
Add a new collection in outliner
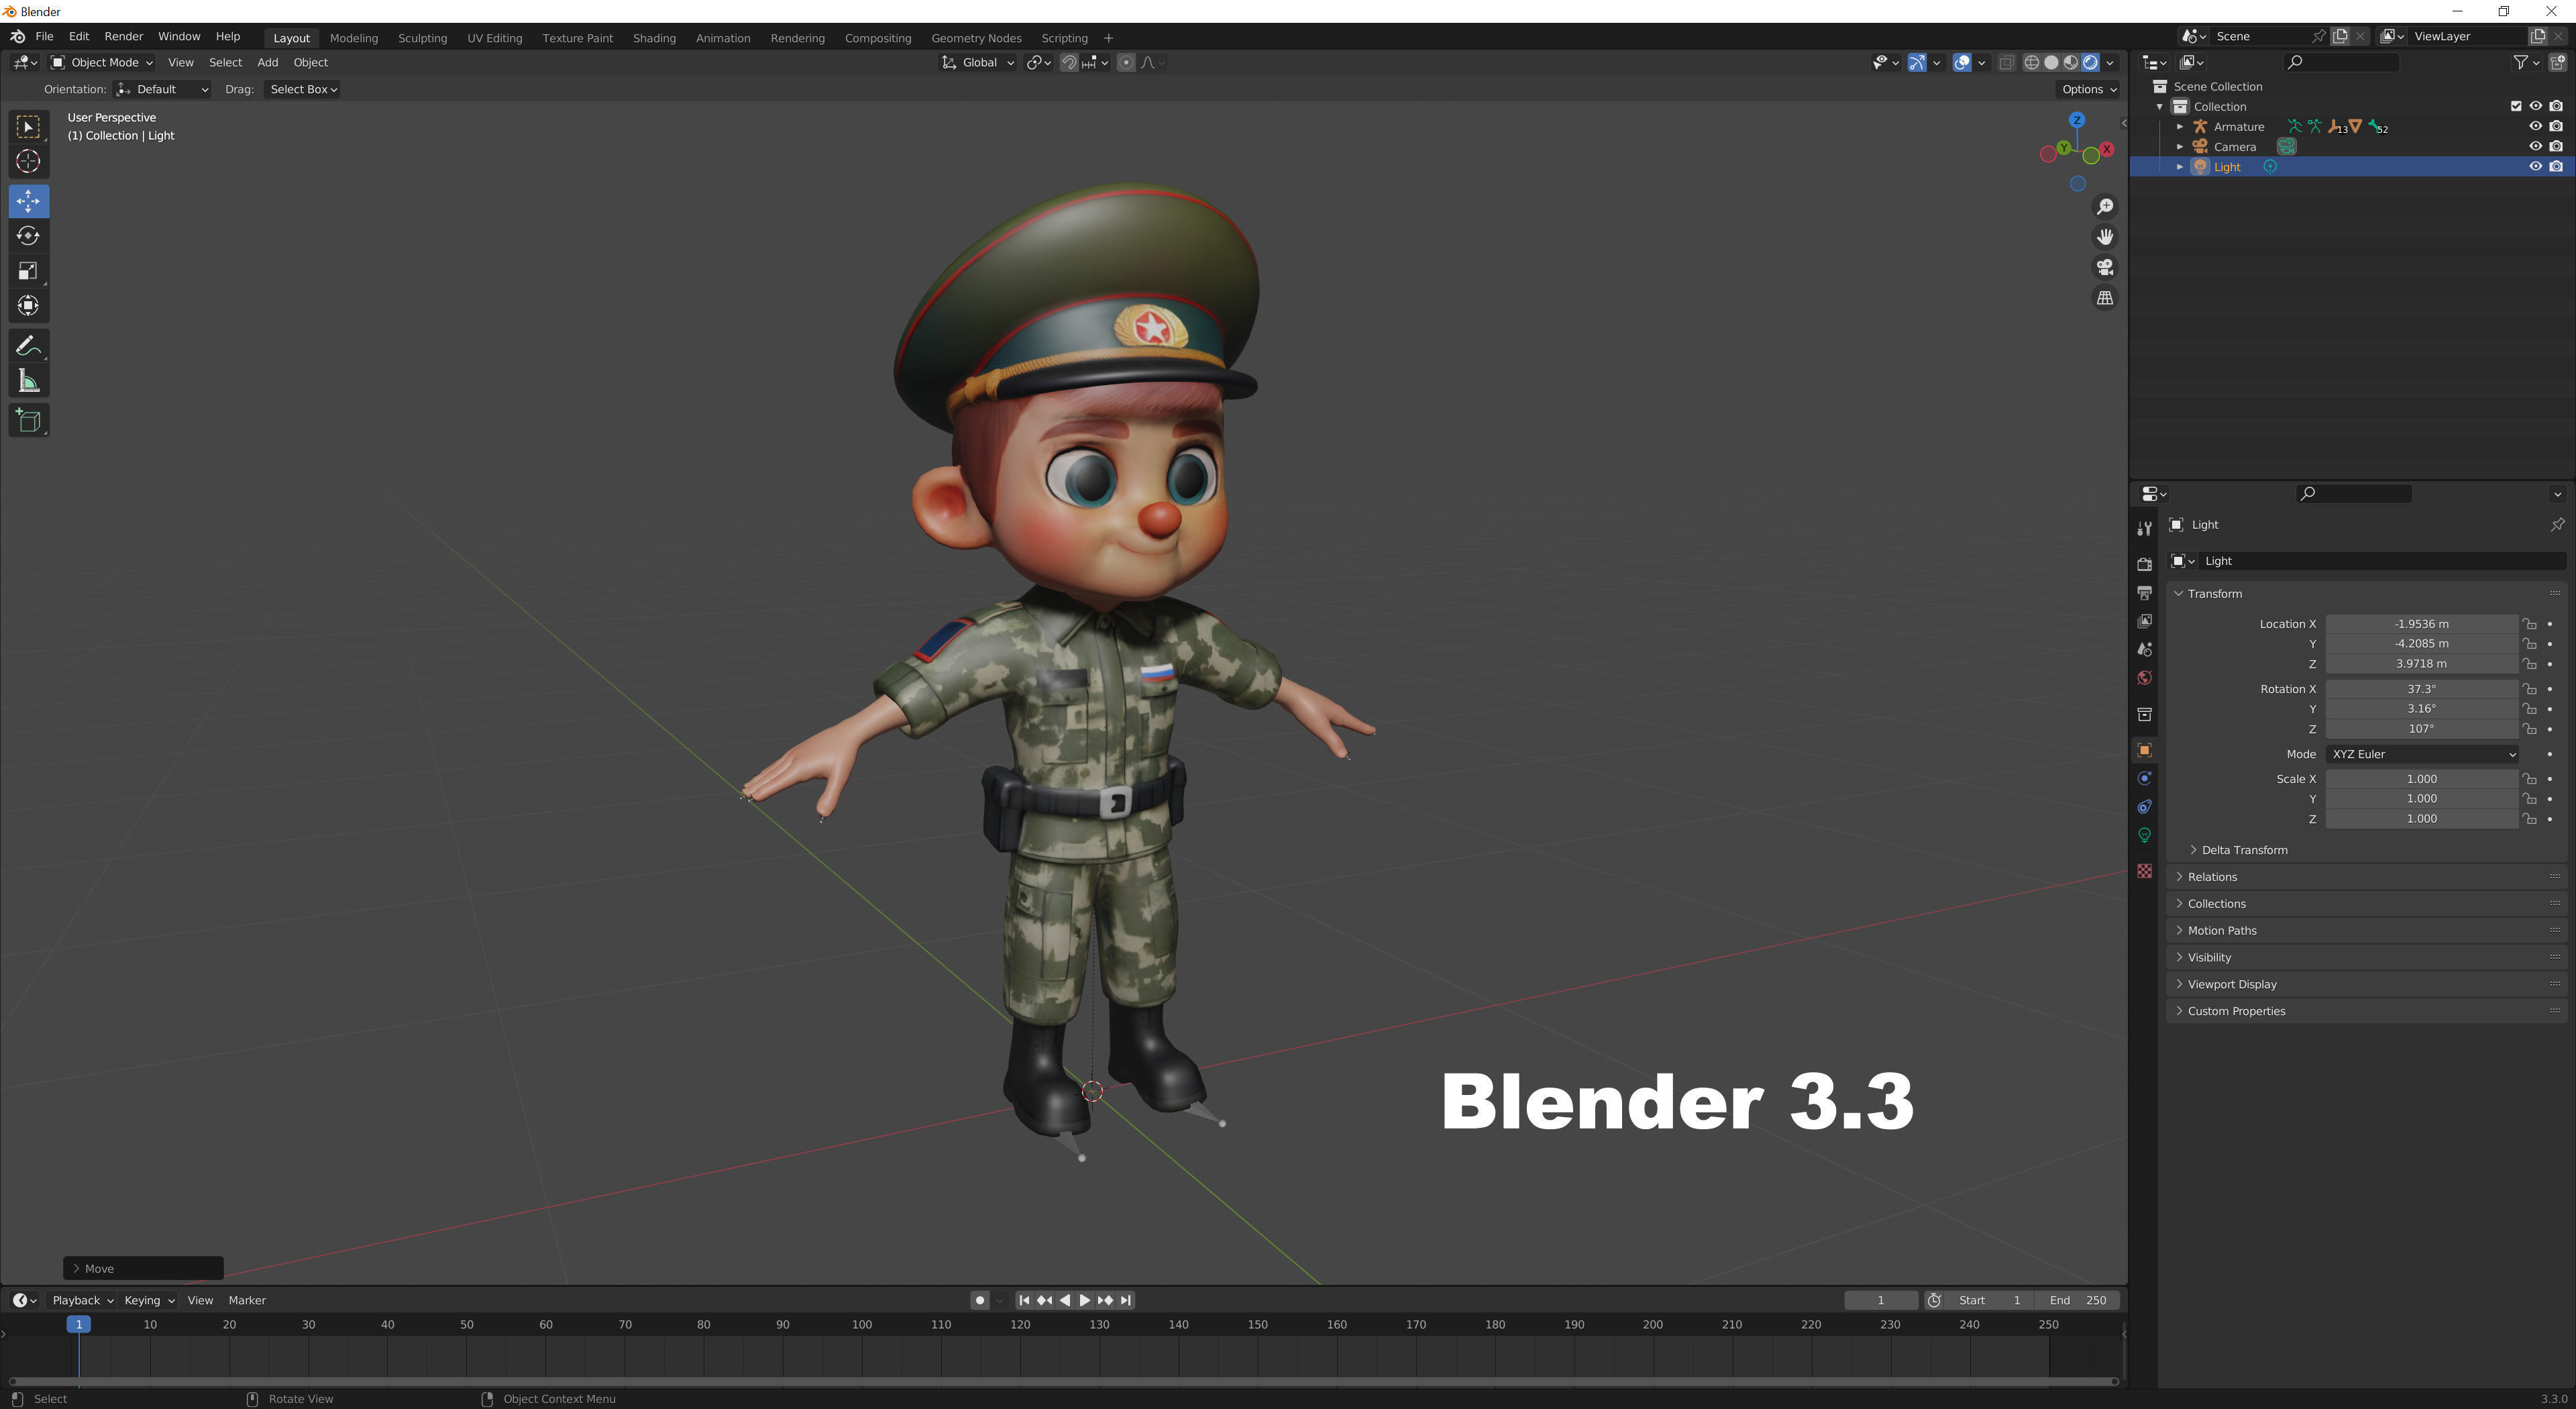click(2557, 62)
